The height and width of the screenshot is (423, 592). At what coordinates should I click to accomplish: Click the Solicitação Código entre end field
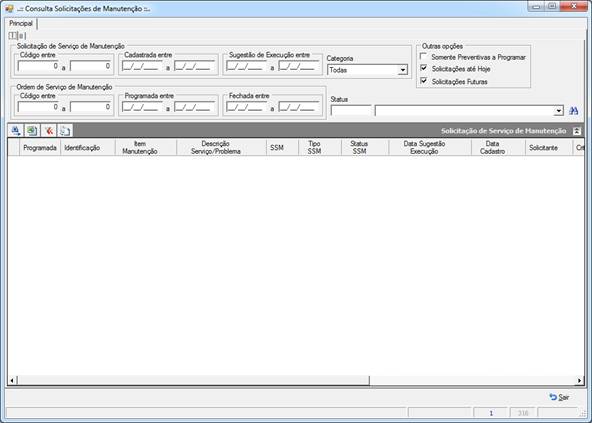click(90, 66)
